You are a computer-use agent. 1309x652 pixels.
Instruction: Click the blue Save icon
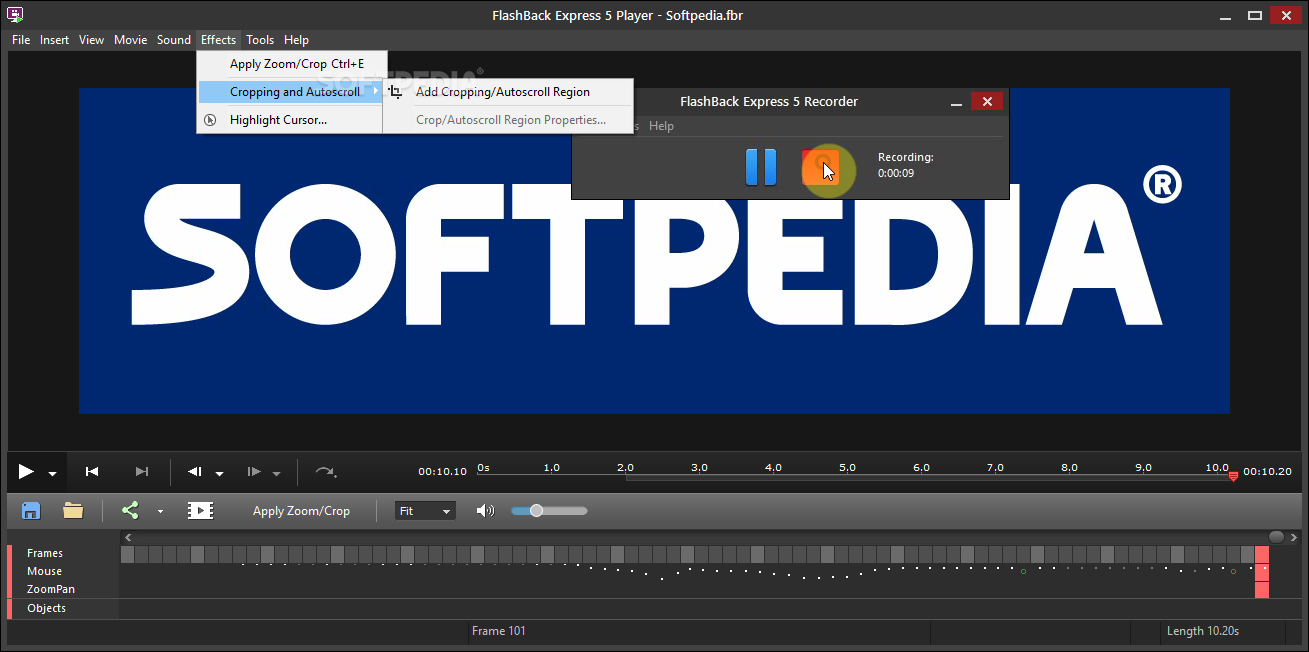pyautogui.click(x=31, y=510)
